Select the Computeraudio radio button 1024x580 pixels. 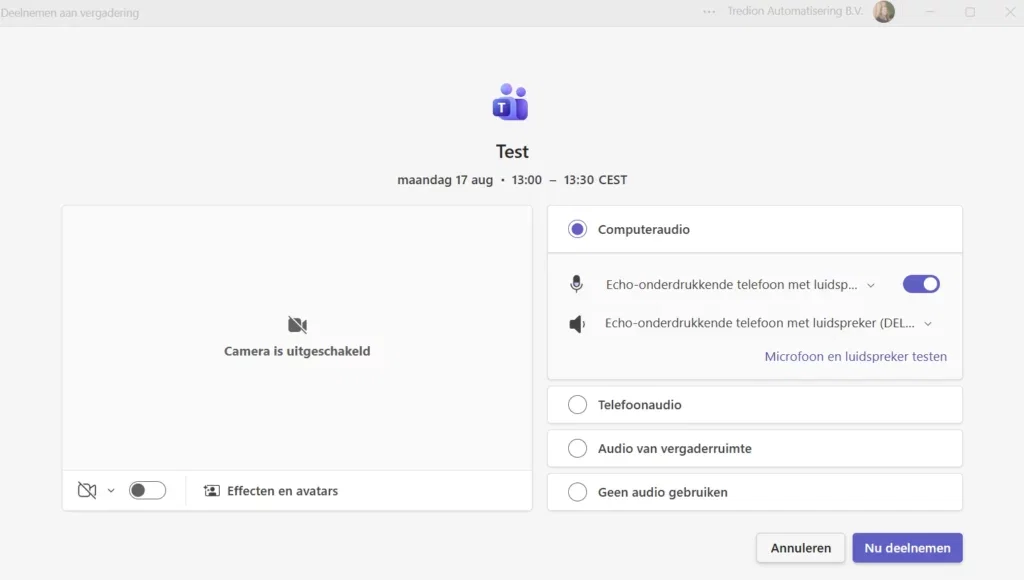[x=577, y=229]
